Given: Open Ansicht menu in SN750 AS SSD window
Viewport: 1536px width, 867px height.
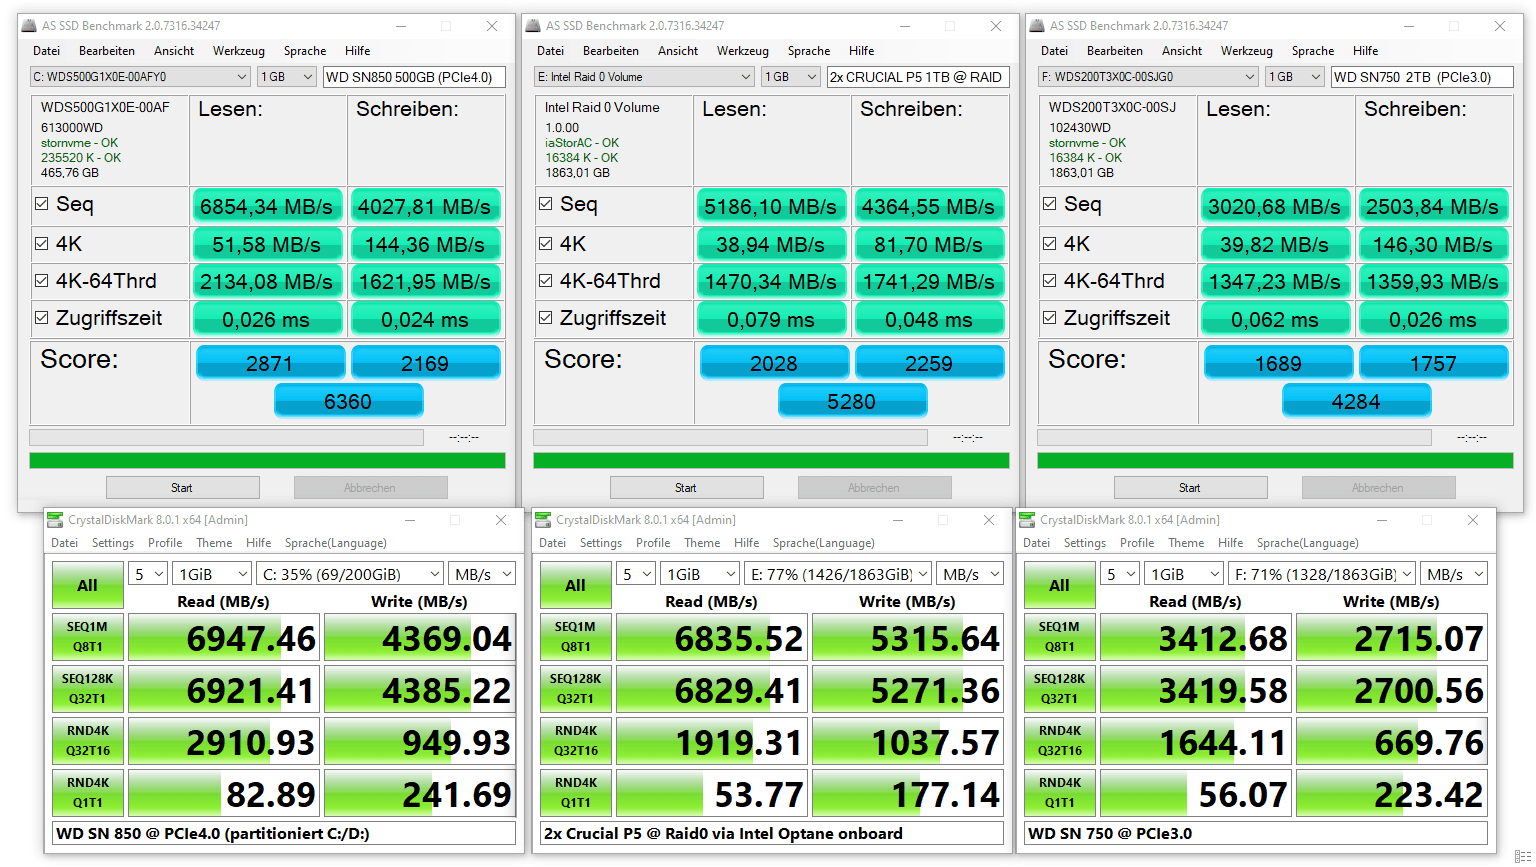Looking at the screenshot, I should coord(1182,51).
